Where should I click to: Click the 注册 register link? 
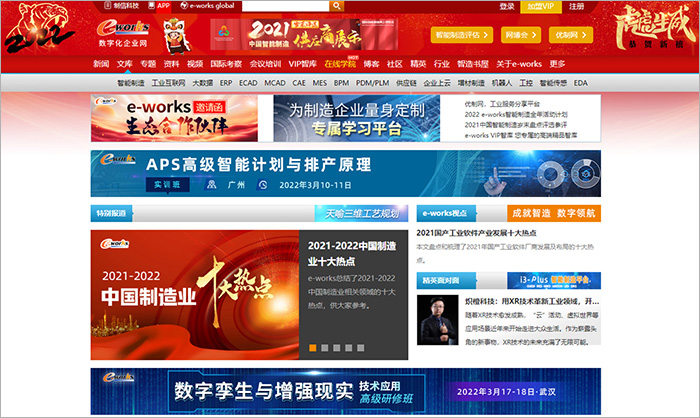pyautogui.click(x=576, y=6)
